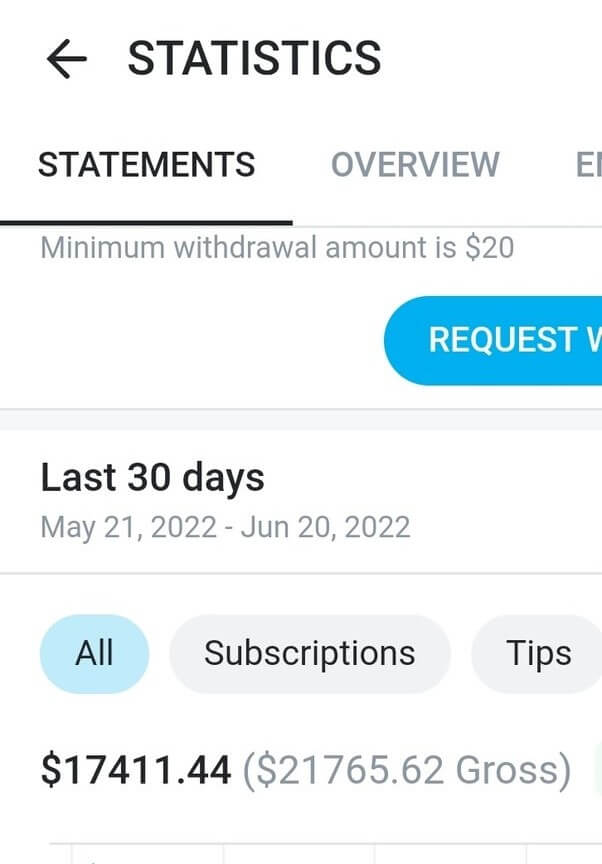Image resolution: width=602 pixels, height=864 pixels.
Task: Tap the green badge beside gross amount
Action: point(597,770)
